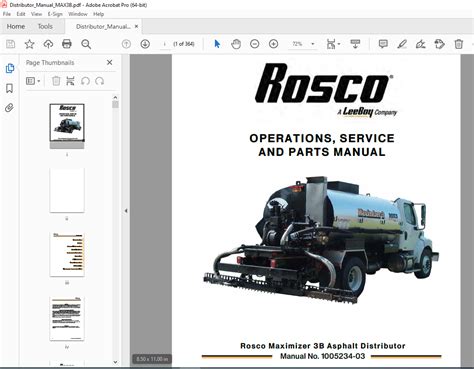Open thumbnails panel options dropdown
The image size is (474, 369).
[x=33, y=81]
